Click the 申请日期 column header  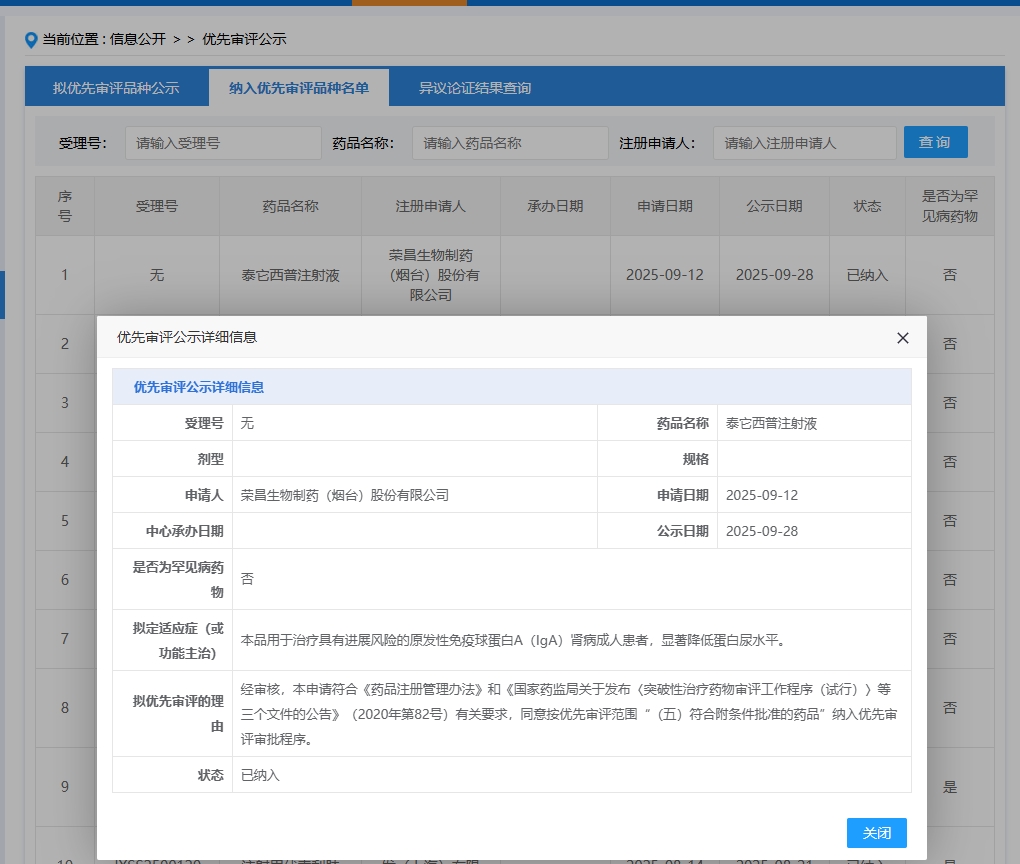[665, 206]
